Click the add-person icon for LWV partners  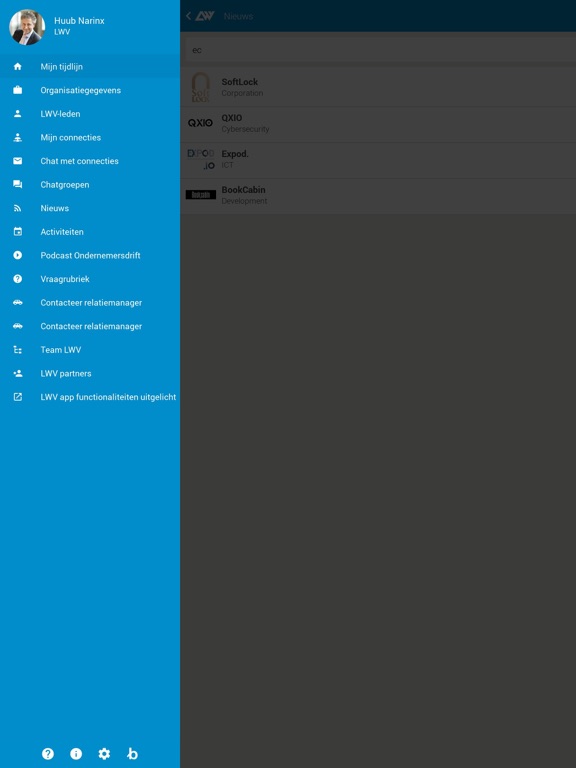tap(18, 373)
